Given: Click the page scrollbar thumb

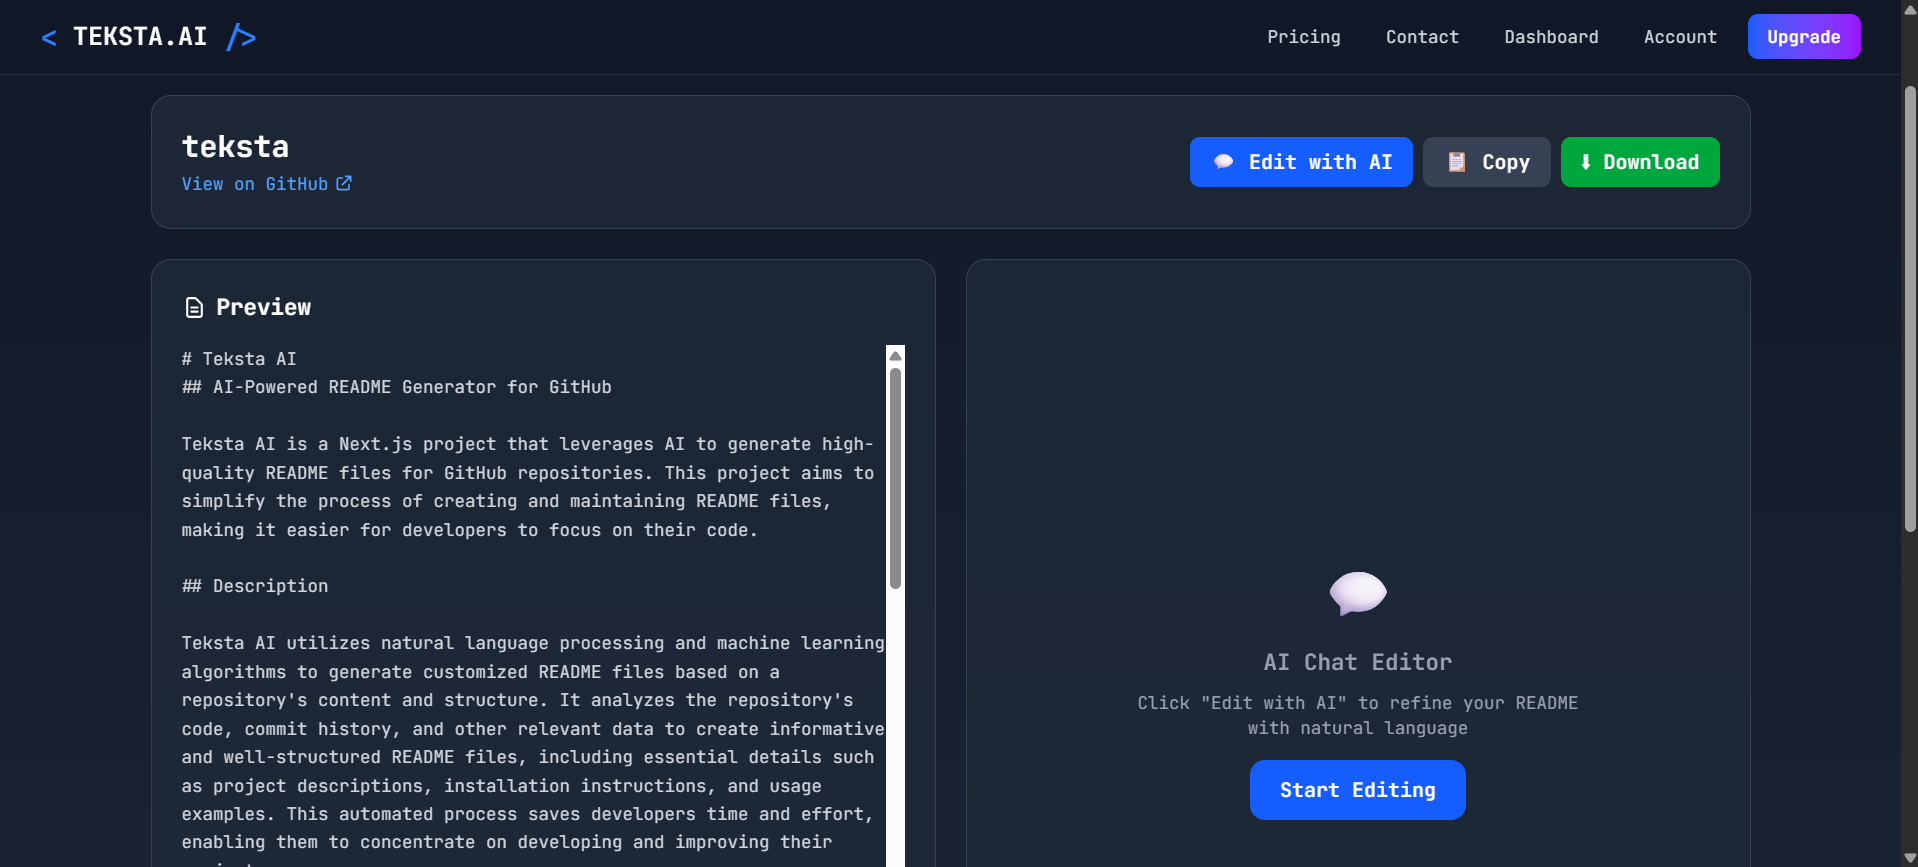Looking at the screenshot, I should coord(1909,308).
